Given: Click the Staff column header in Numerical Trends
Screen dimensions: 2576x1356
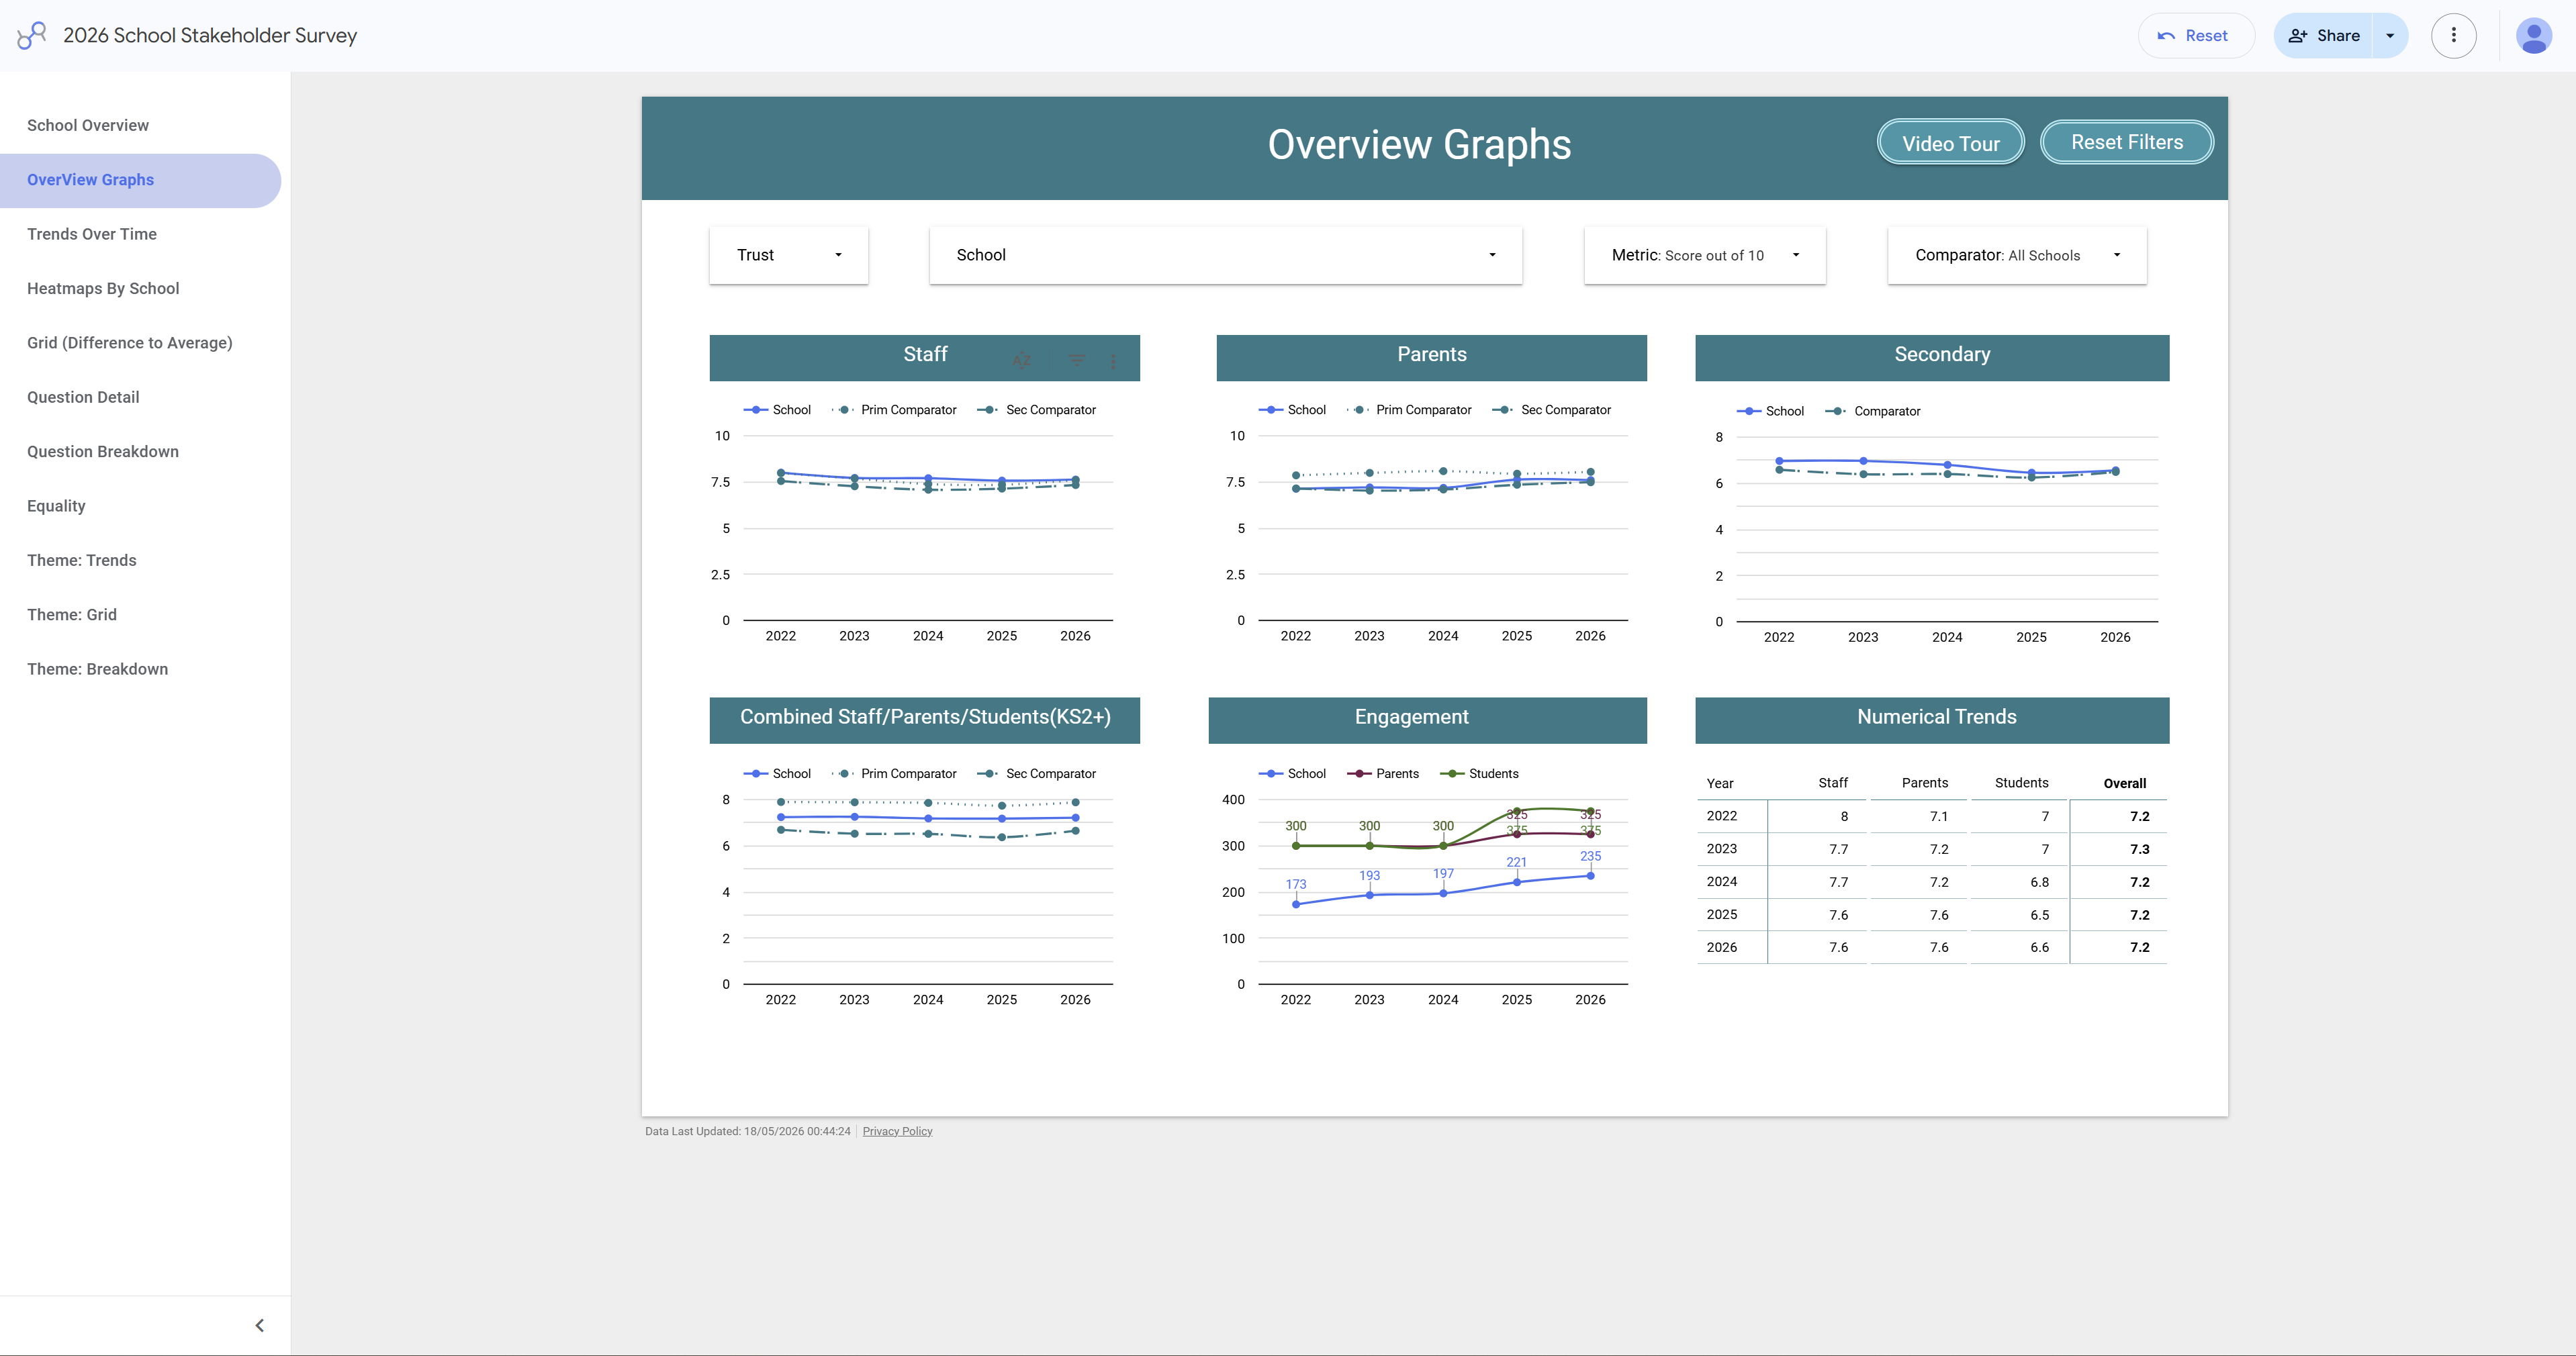Looking at the screenshot, I should point(1833,783).
